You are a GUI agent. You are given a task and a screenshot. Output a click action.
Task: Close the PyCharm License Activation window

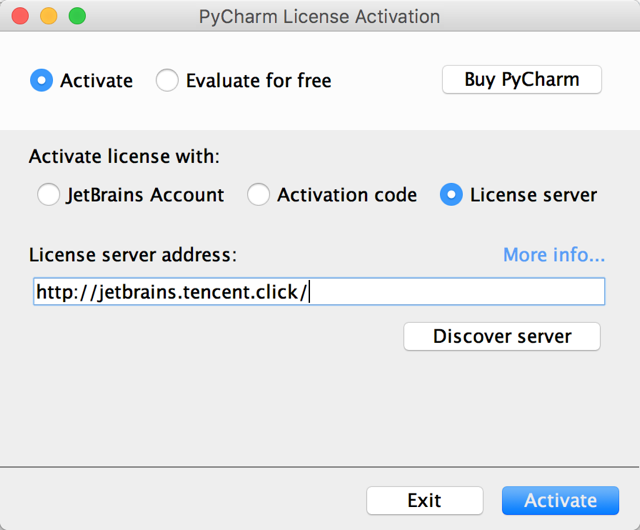21,17
